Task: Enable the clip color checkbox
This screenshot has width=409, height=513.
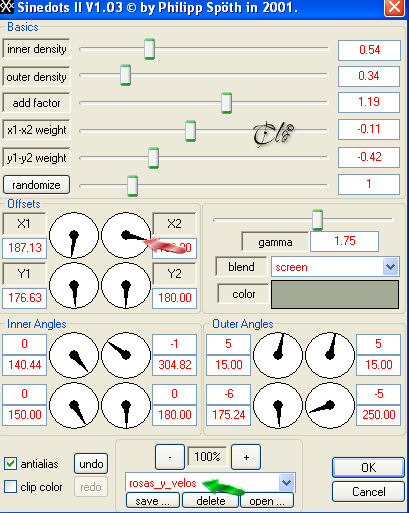Action: click(10, 486)
